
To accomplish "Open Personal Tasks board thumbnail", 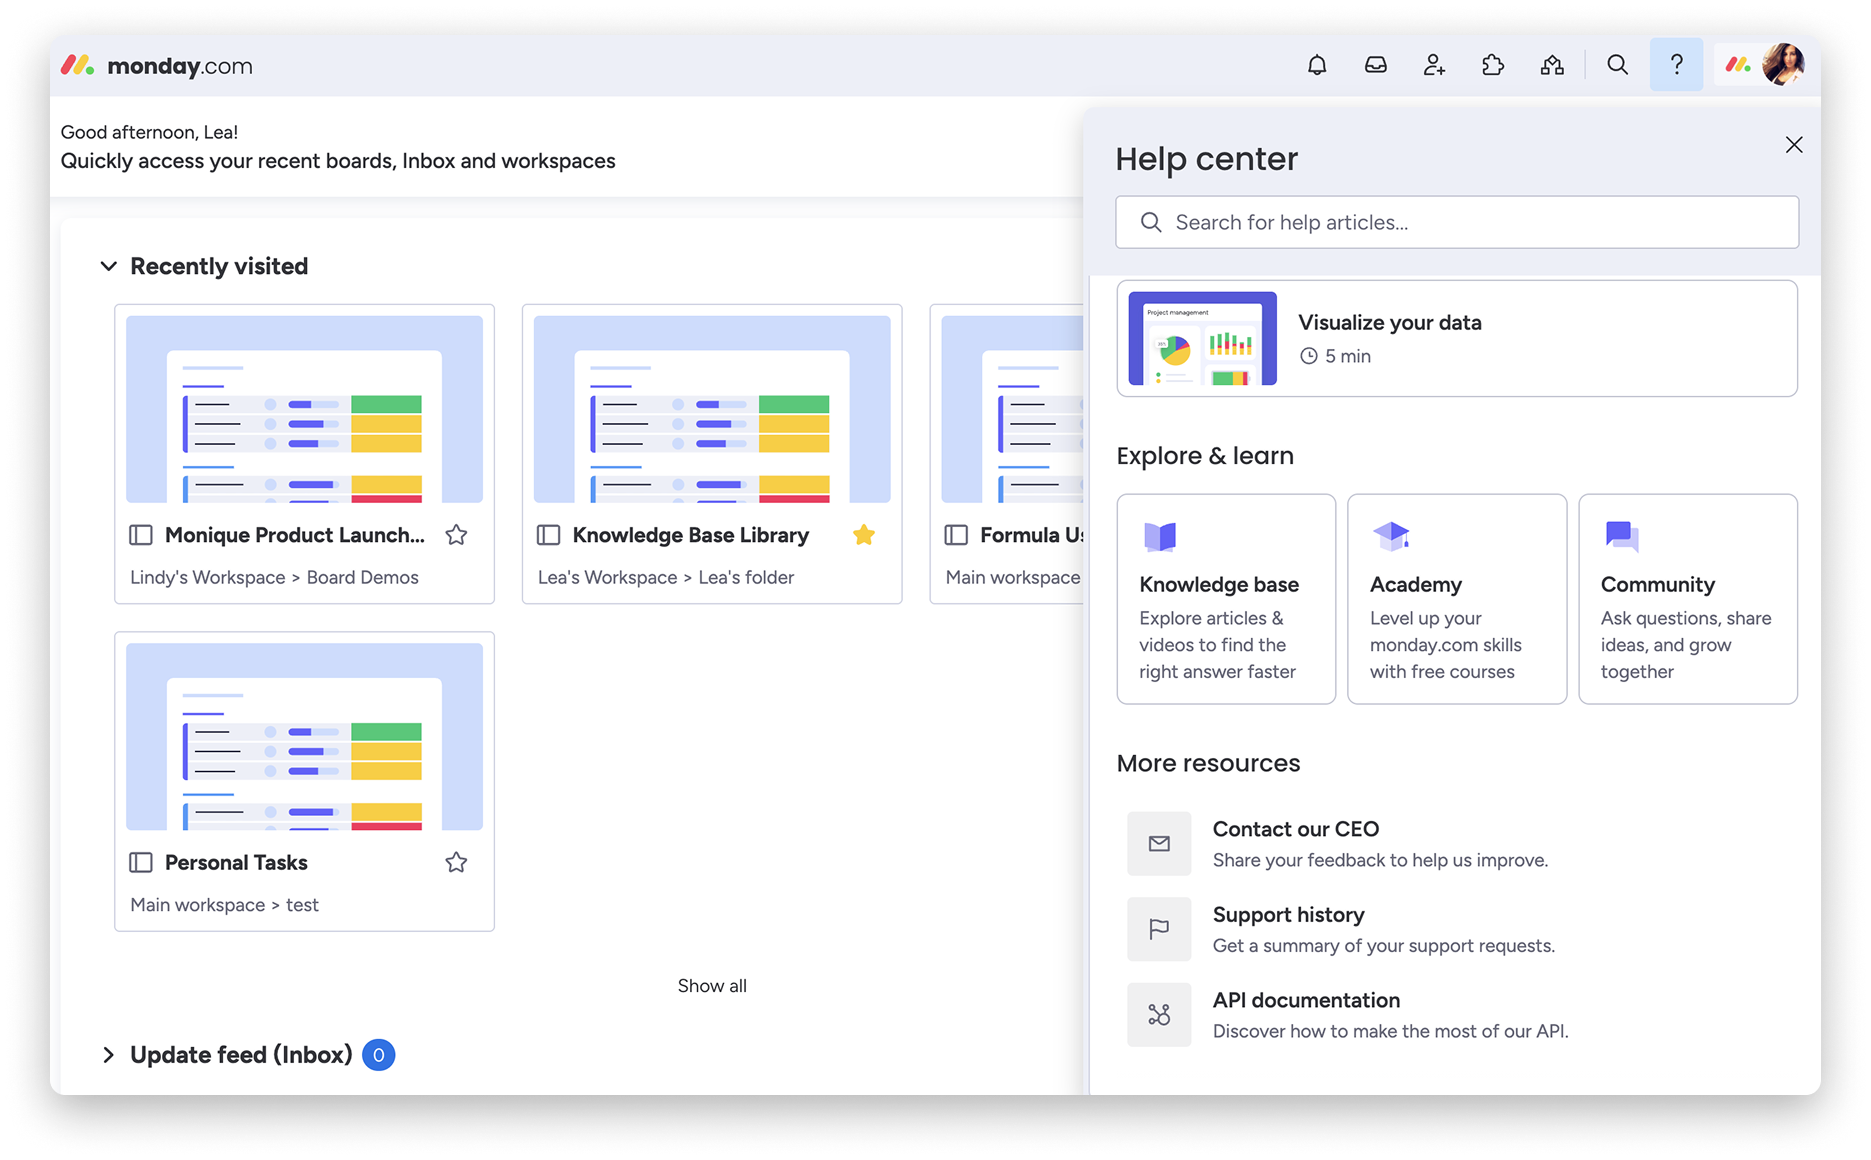I will coord(304,736).
